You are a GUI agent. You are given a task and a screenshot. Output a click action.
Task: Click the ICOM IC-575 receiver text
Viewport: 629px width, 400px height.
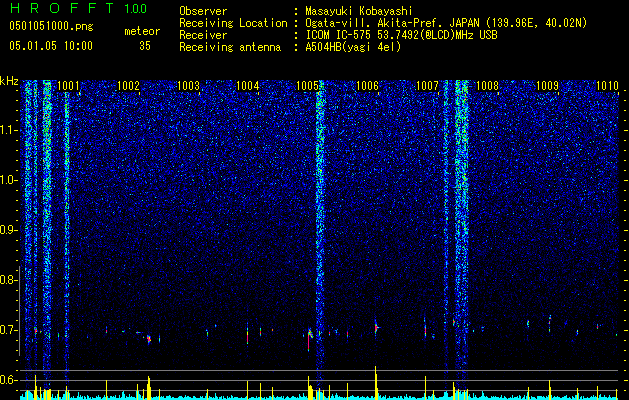tap(401, 35)
